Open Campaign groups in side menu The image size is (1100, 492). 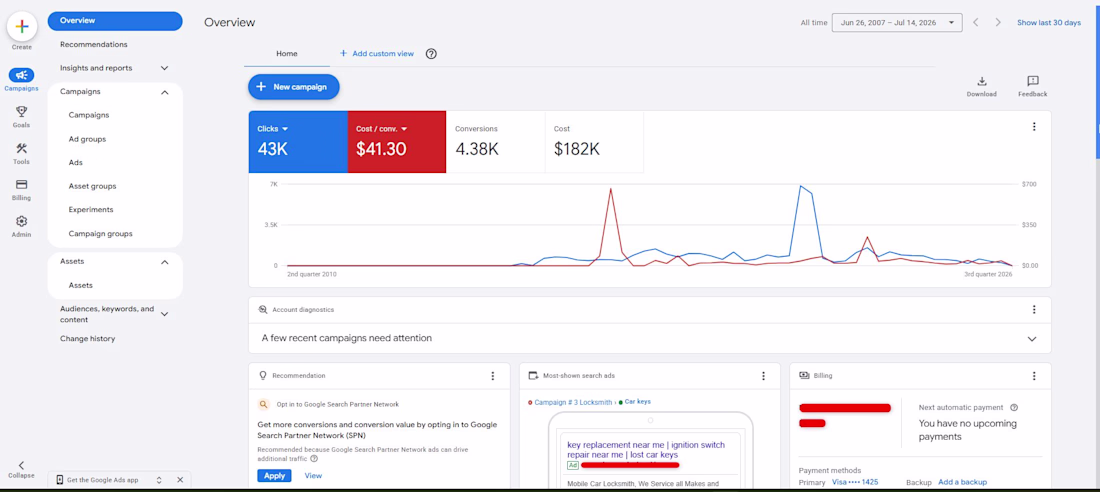point(100,233)
